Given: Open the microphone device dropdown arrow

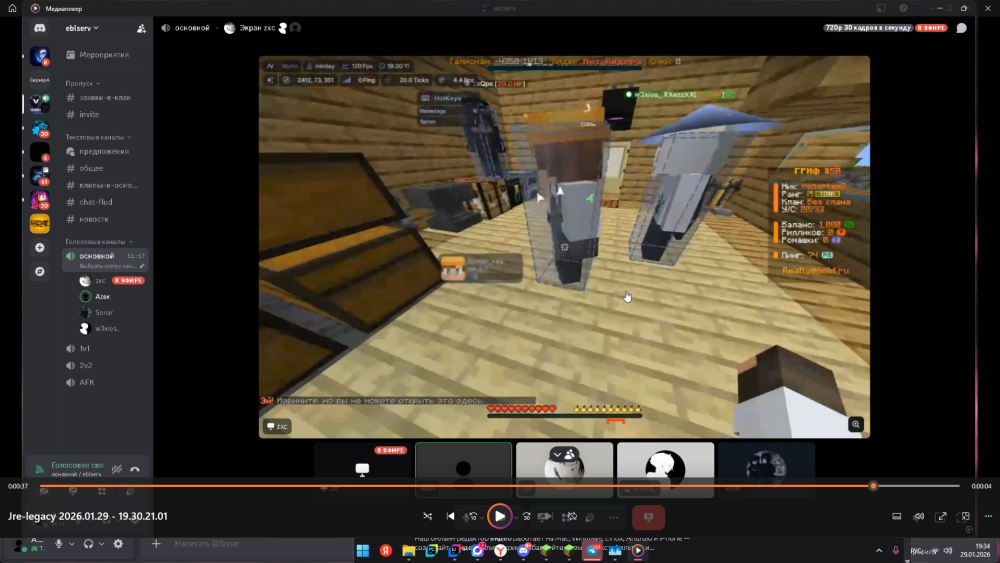Looking at the screenshot, I should coord(71,544).
